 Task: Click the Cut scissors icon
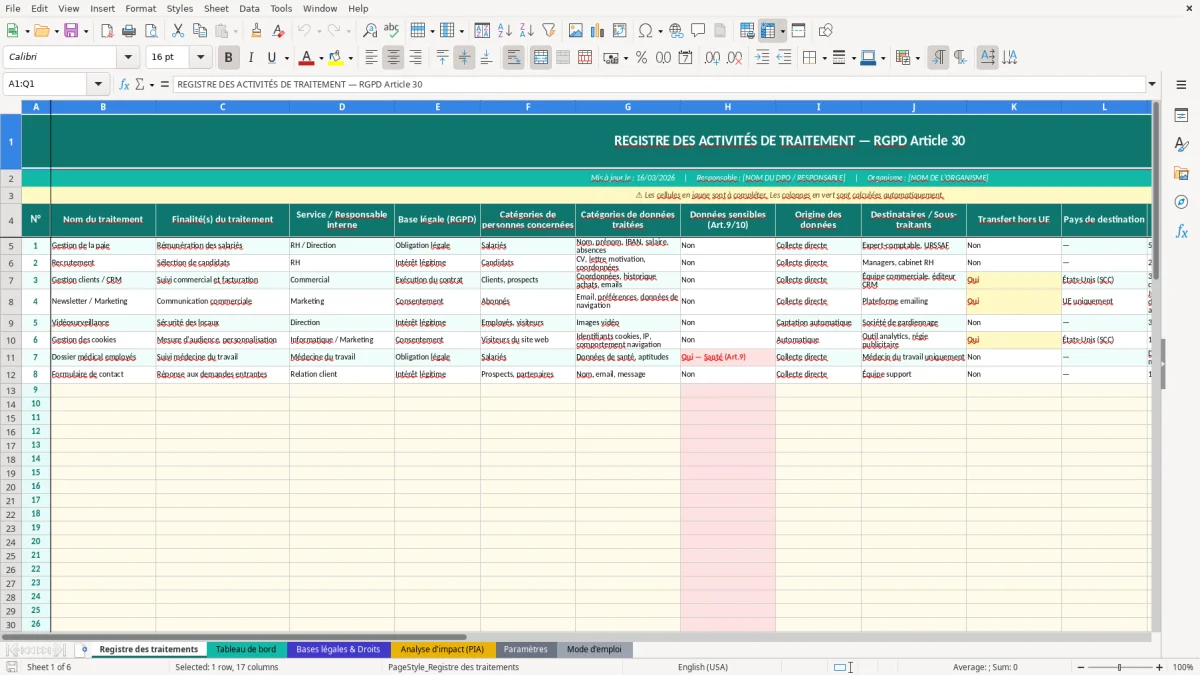click(x=180, y=31)
